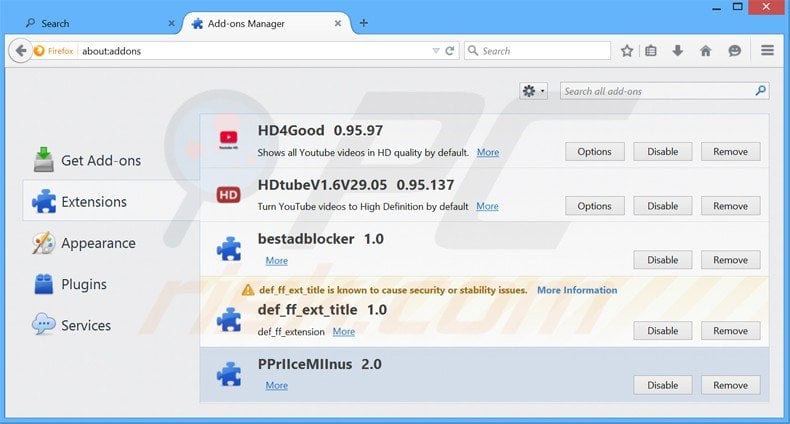Click More link under PPrIIceMIInus
The height and width of the screenshot is (424, 790).
(277, 386)
